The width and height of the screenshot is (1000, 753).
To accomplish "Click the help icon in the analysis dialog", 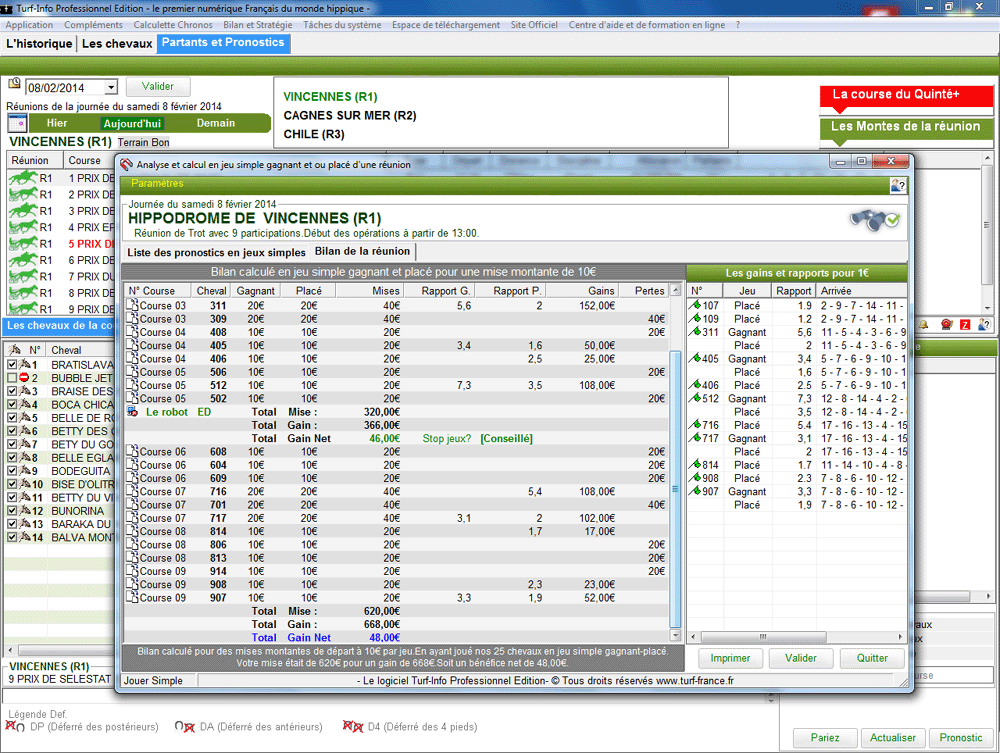I will (x=897, y=185).
